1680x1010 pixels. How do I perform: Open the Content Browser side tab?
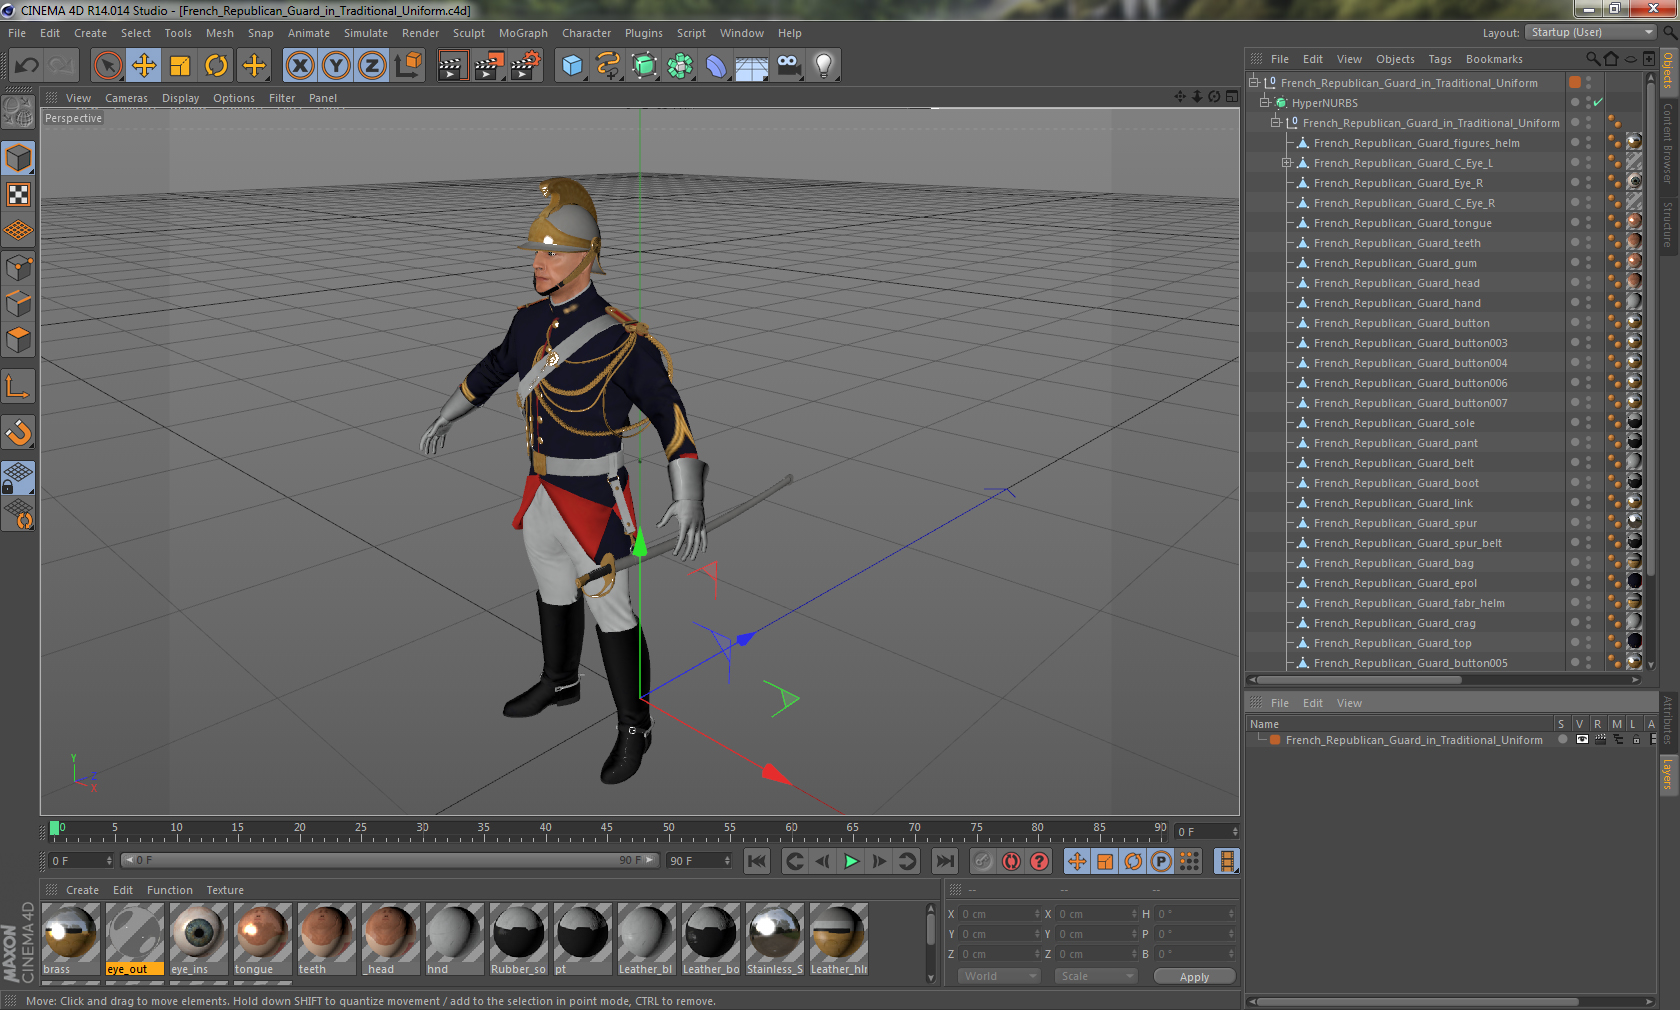[1668, 142]
